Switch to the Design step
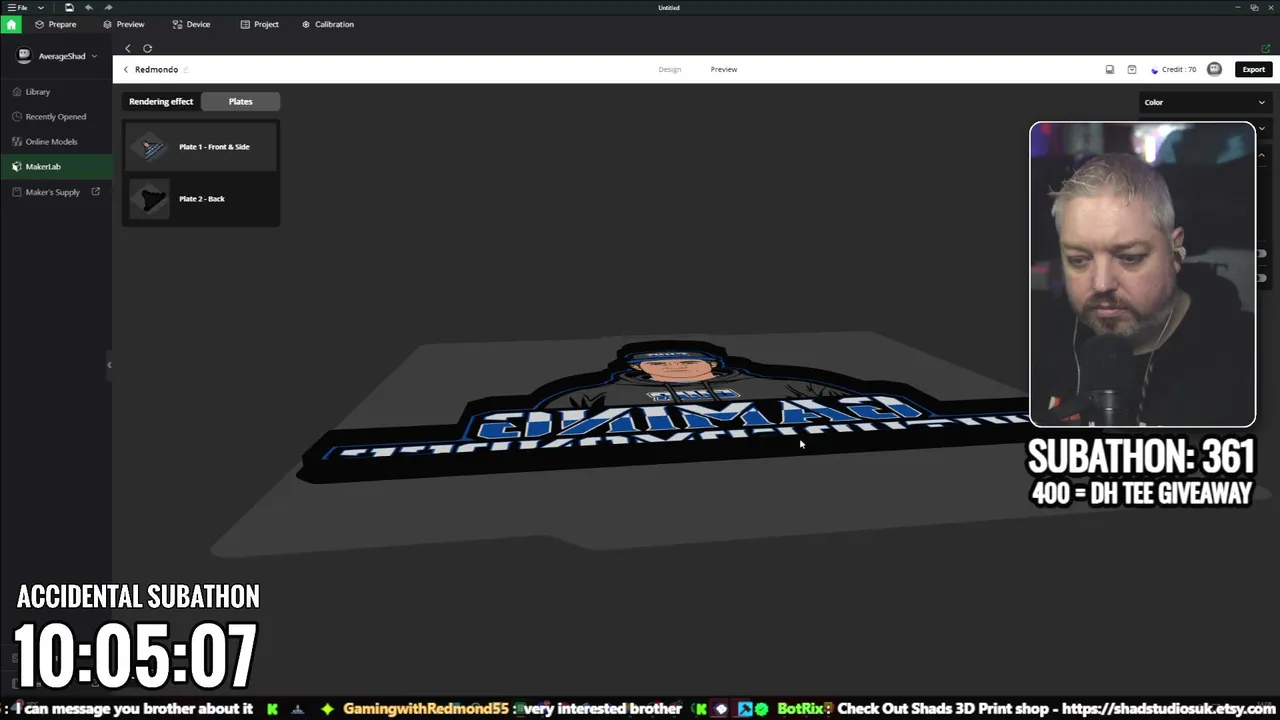1280x720 pixels. [x=669, y=69]
